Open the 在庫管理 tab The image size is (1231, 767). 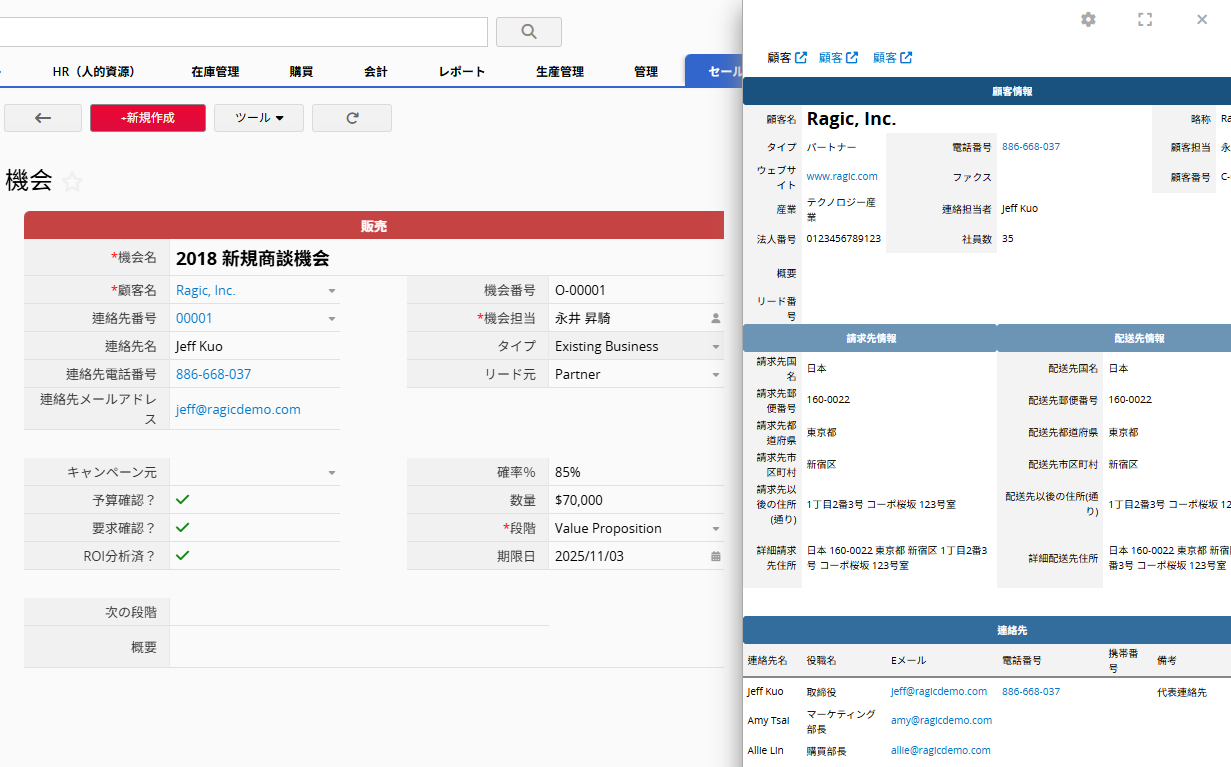click(x=215, y=72)
